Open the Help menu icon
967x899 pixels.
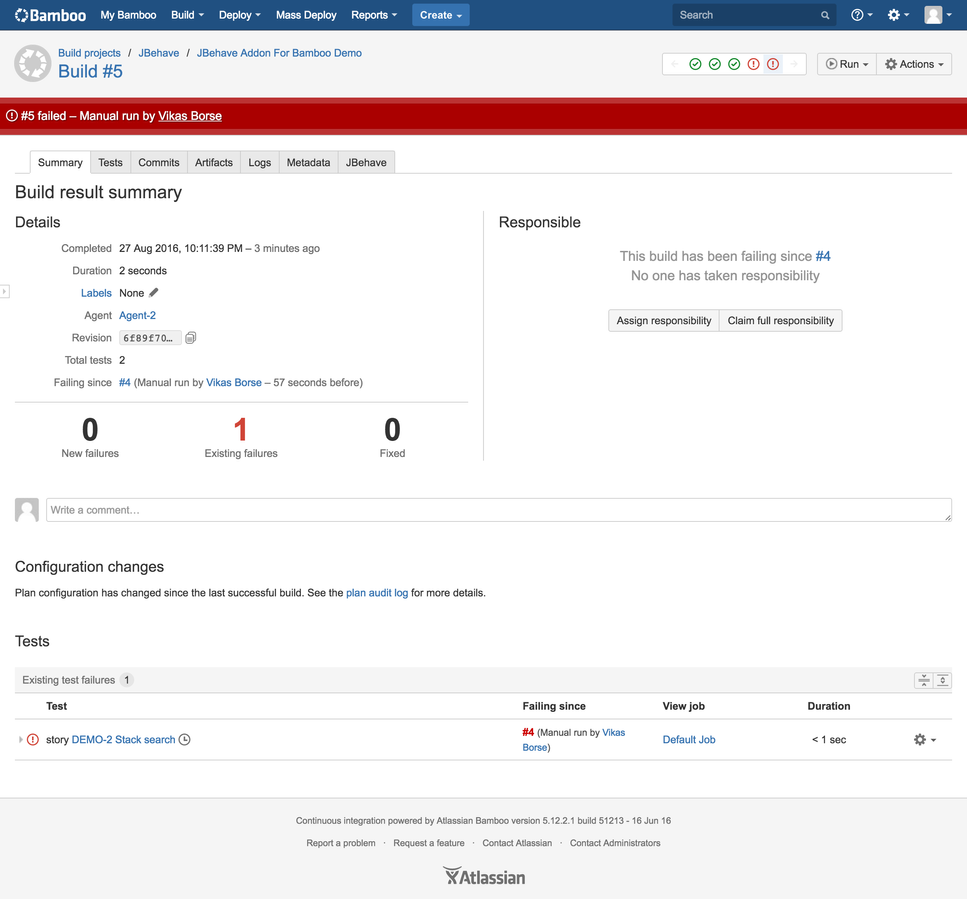point(862,15)
